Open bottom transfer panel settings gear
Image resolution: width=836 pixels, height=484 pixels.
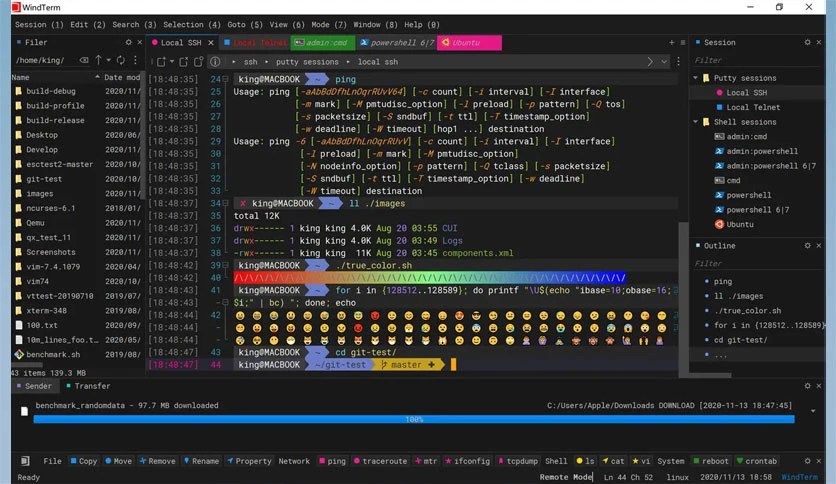[808, 386]
